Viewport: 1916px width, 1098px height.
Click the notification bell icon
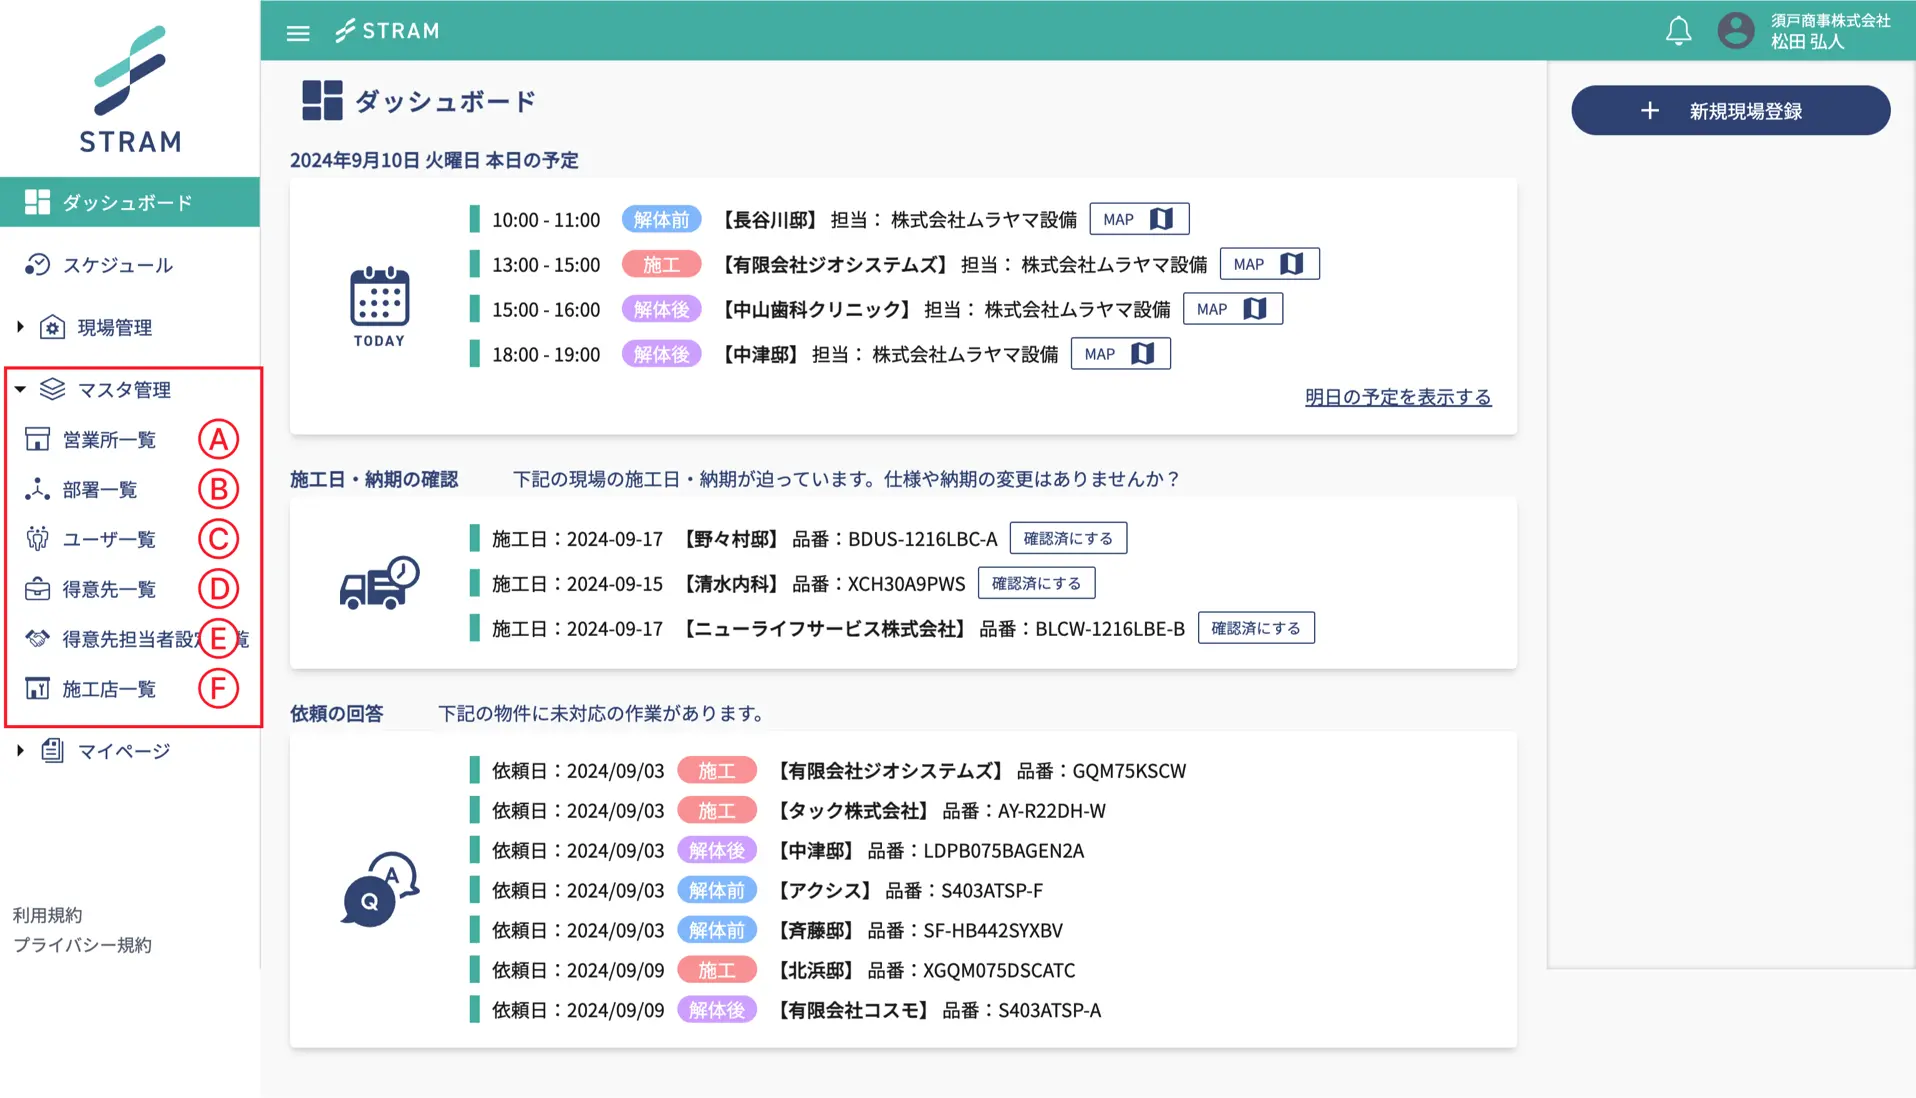1678,31
